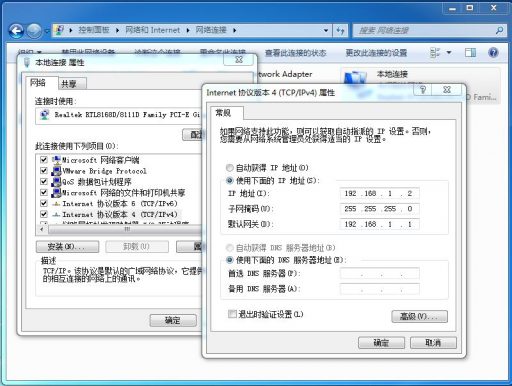Click Microsoft 网络客户端 item icon
Screen dimensions: 512x386
click(56, 160)
